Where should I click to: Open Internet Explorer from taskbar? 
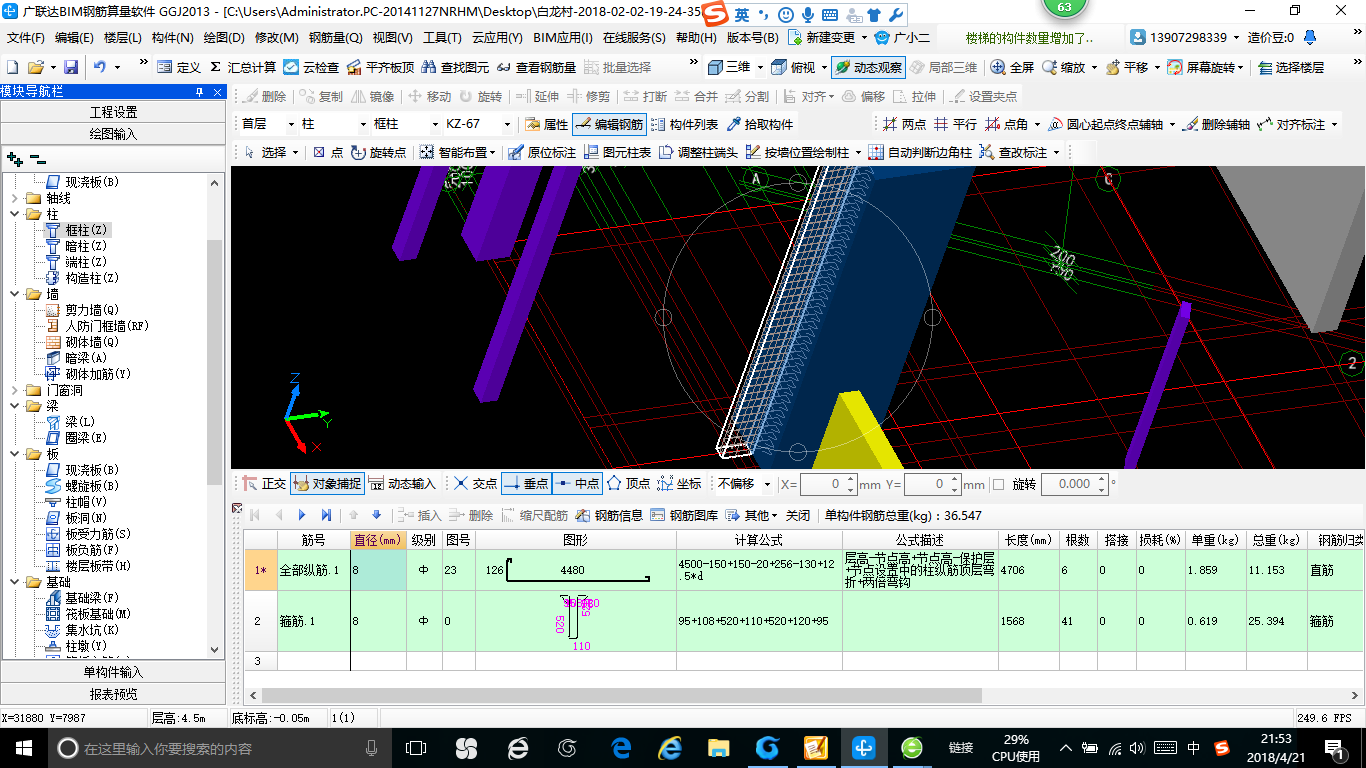pos(669,748)
